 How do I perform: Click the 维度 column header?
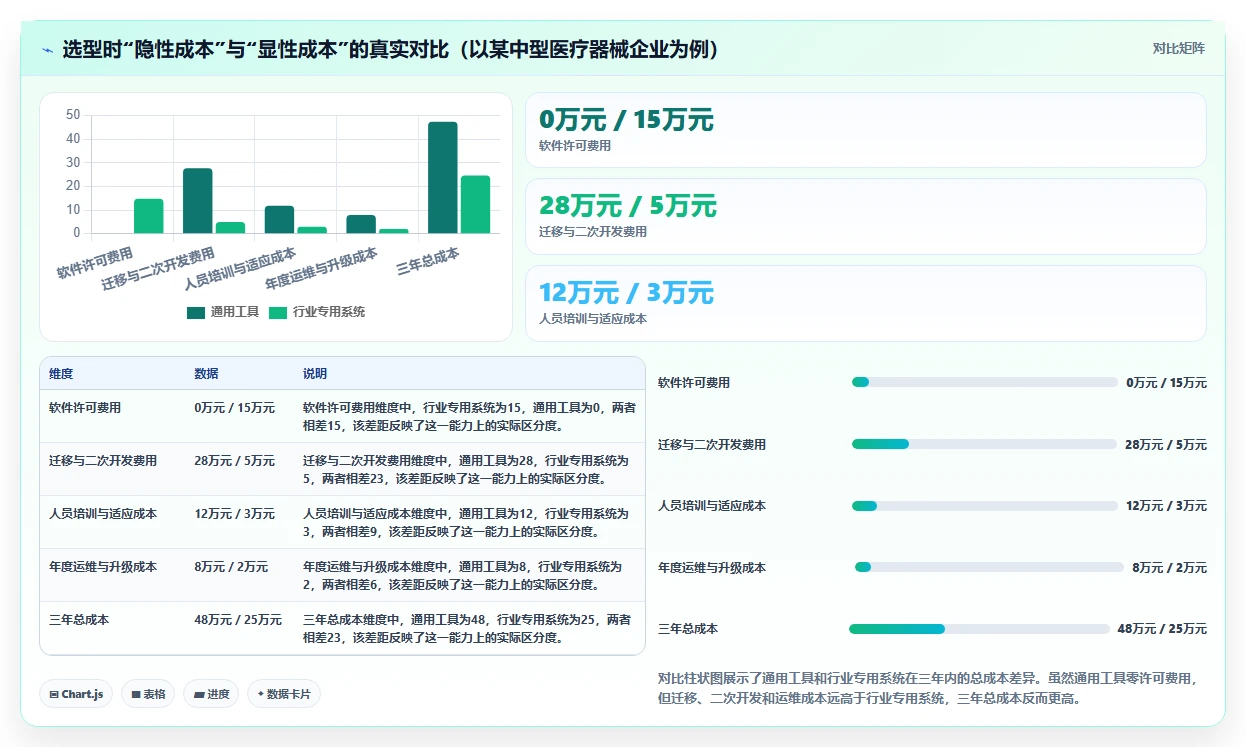click(61, 374)
